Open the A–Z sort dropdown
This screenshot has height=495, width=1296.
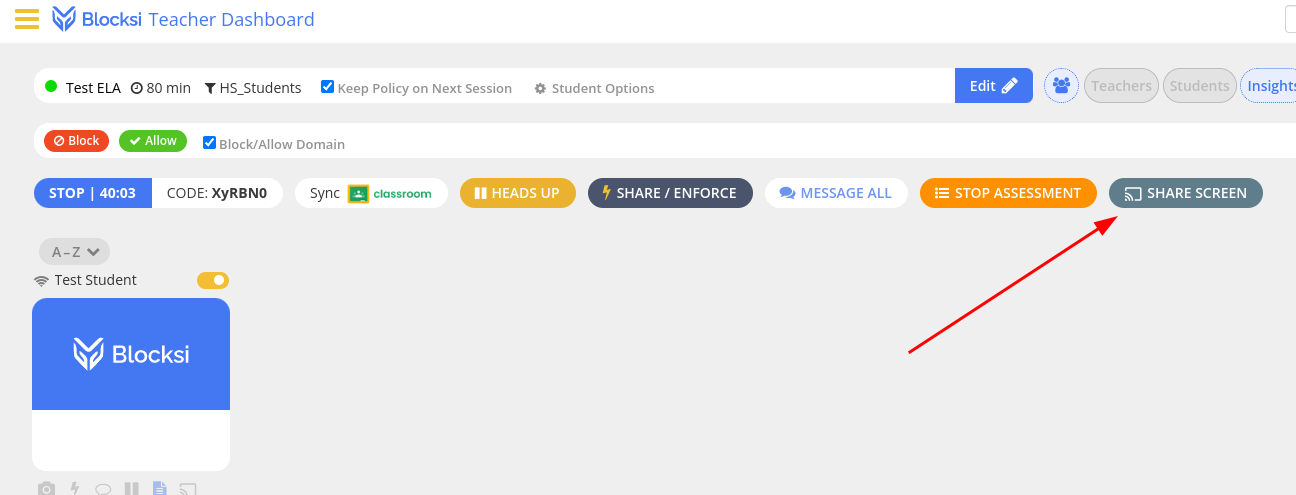75,251
